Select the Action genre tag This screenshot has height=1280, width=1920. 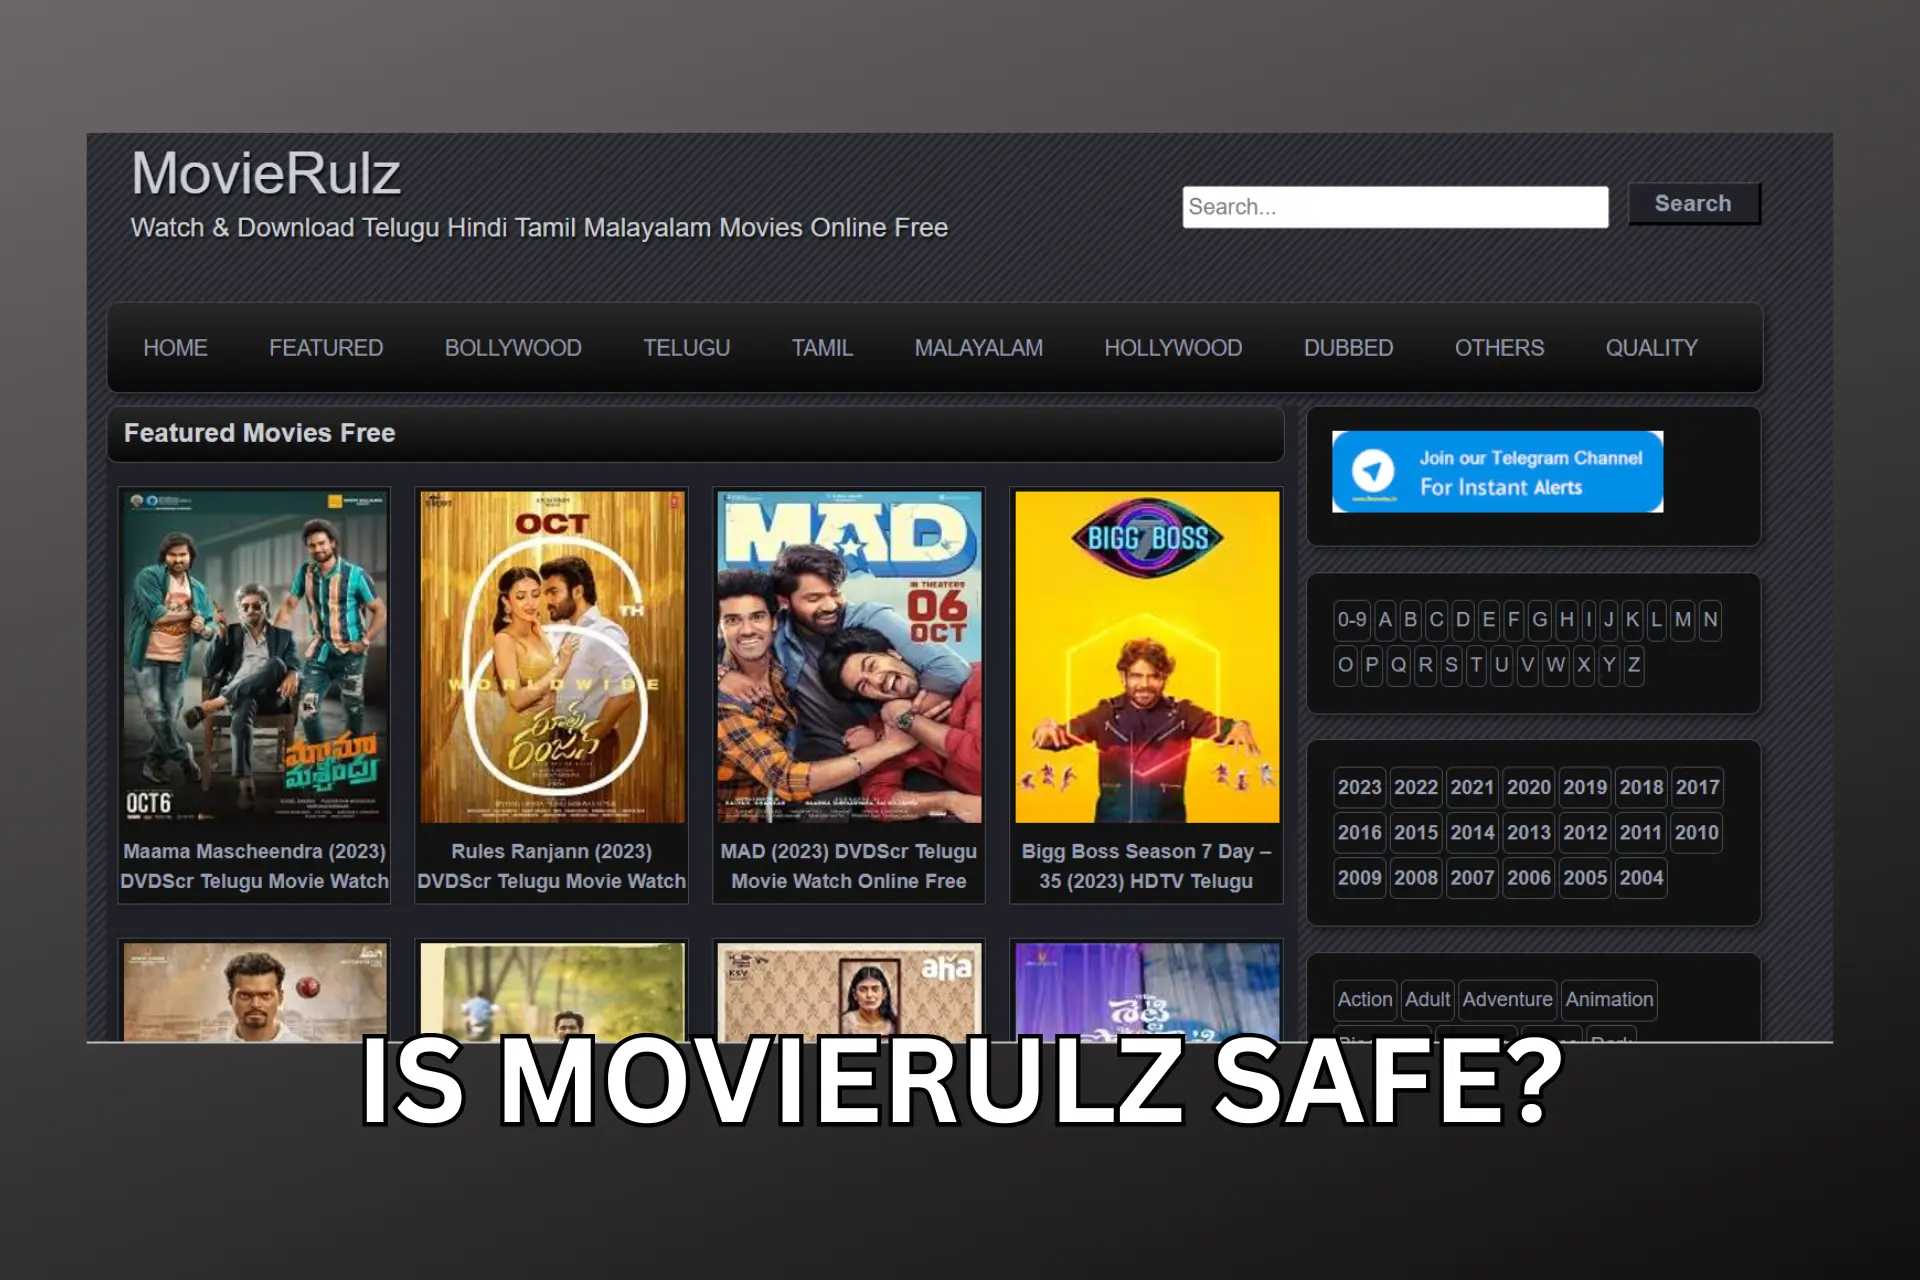pyautogui.click(x=1364, y=999)
